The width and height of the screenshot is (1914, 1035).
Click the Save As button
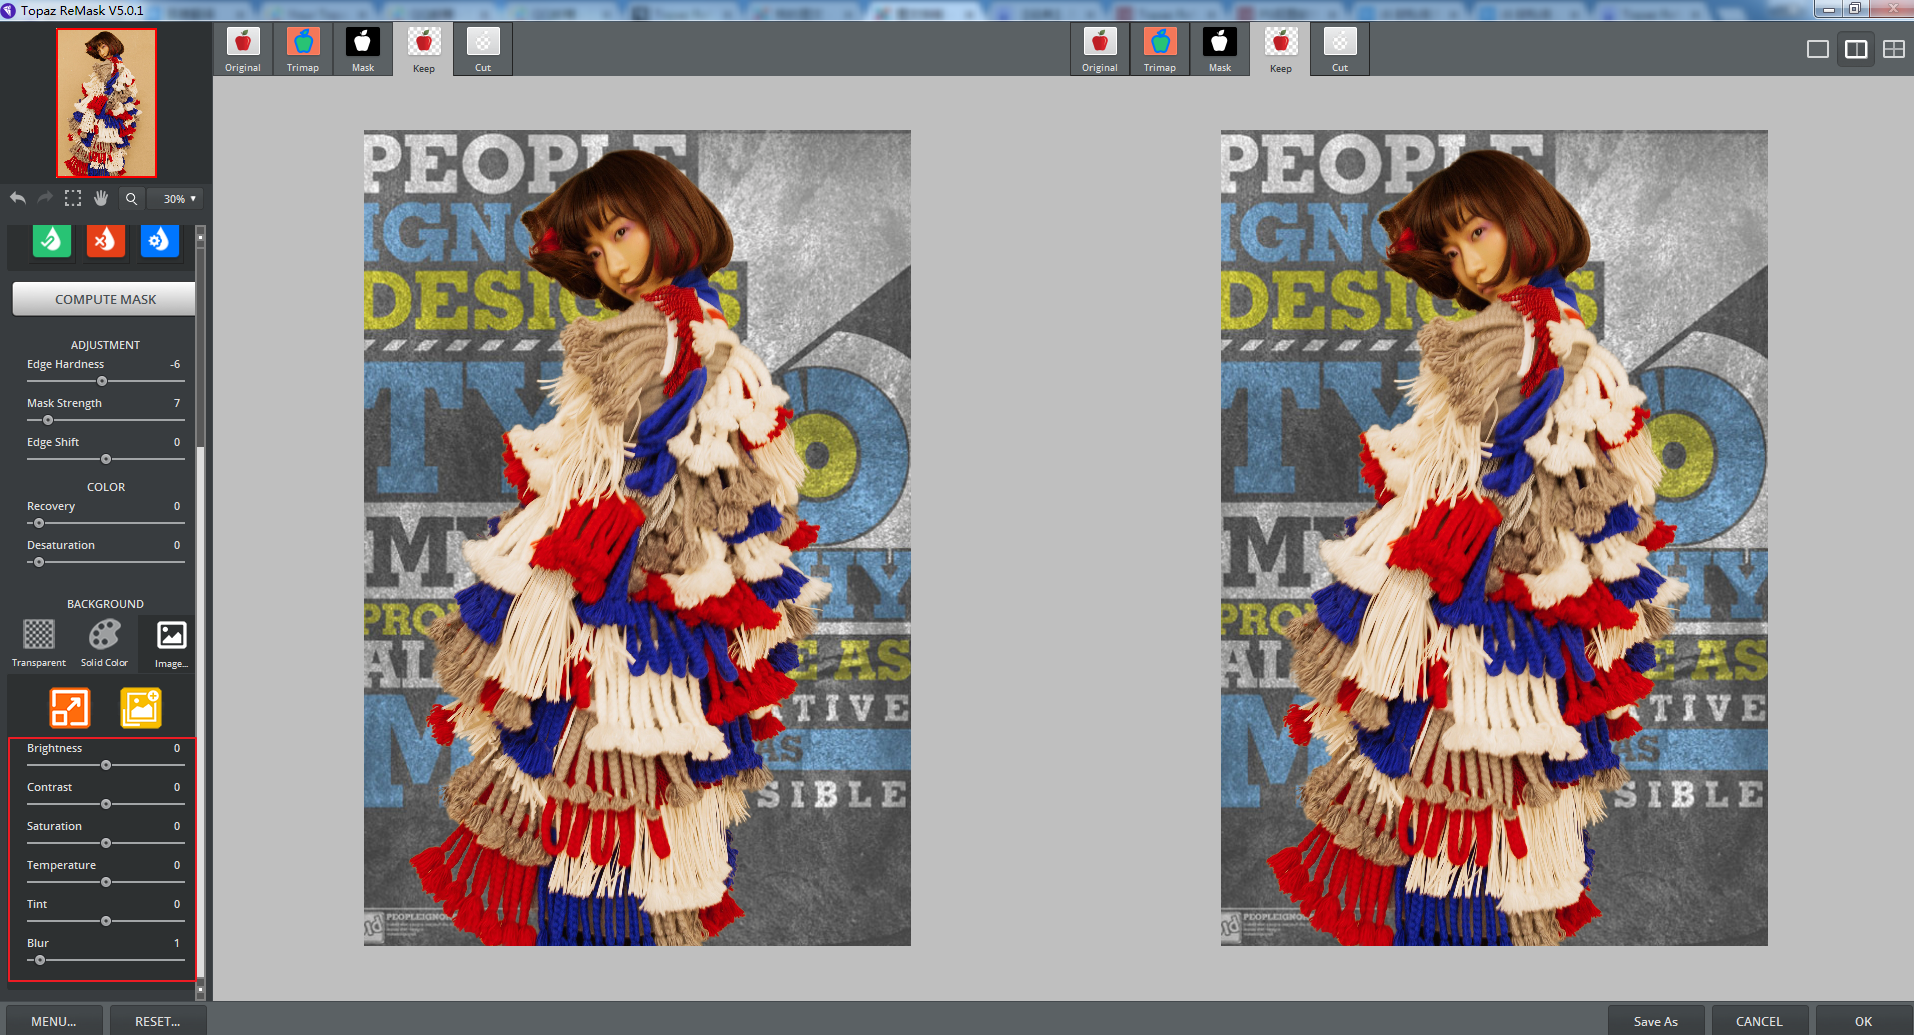click(1656, 1021)
